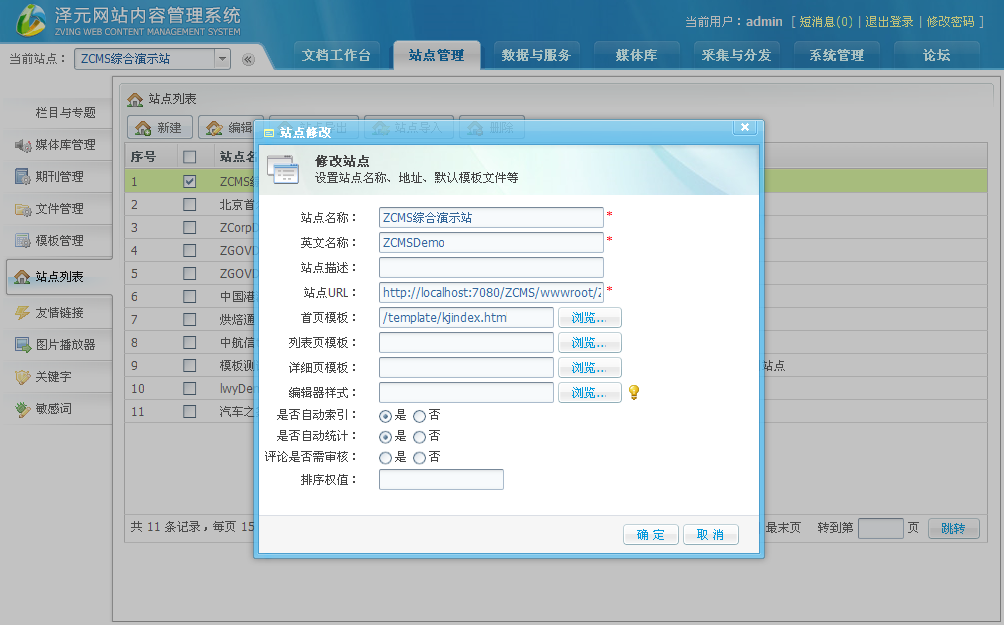Image resolution: width=1004 pixels, height=625 pixels.
Task: Switch to the 媒体库 tab
Action: (636, 55)
